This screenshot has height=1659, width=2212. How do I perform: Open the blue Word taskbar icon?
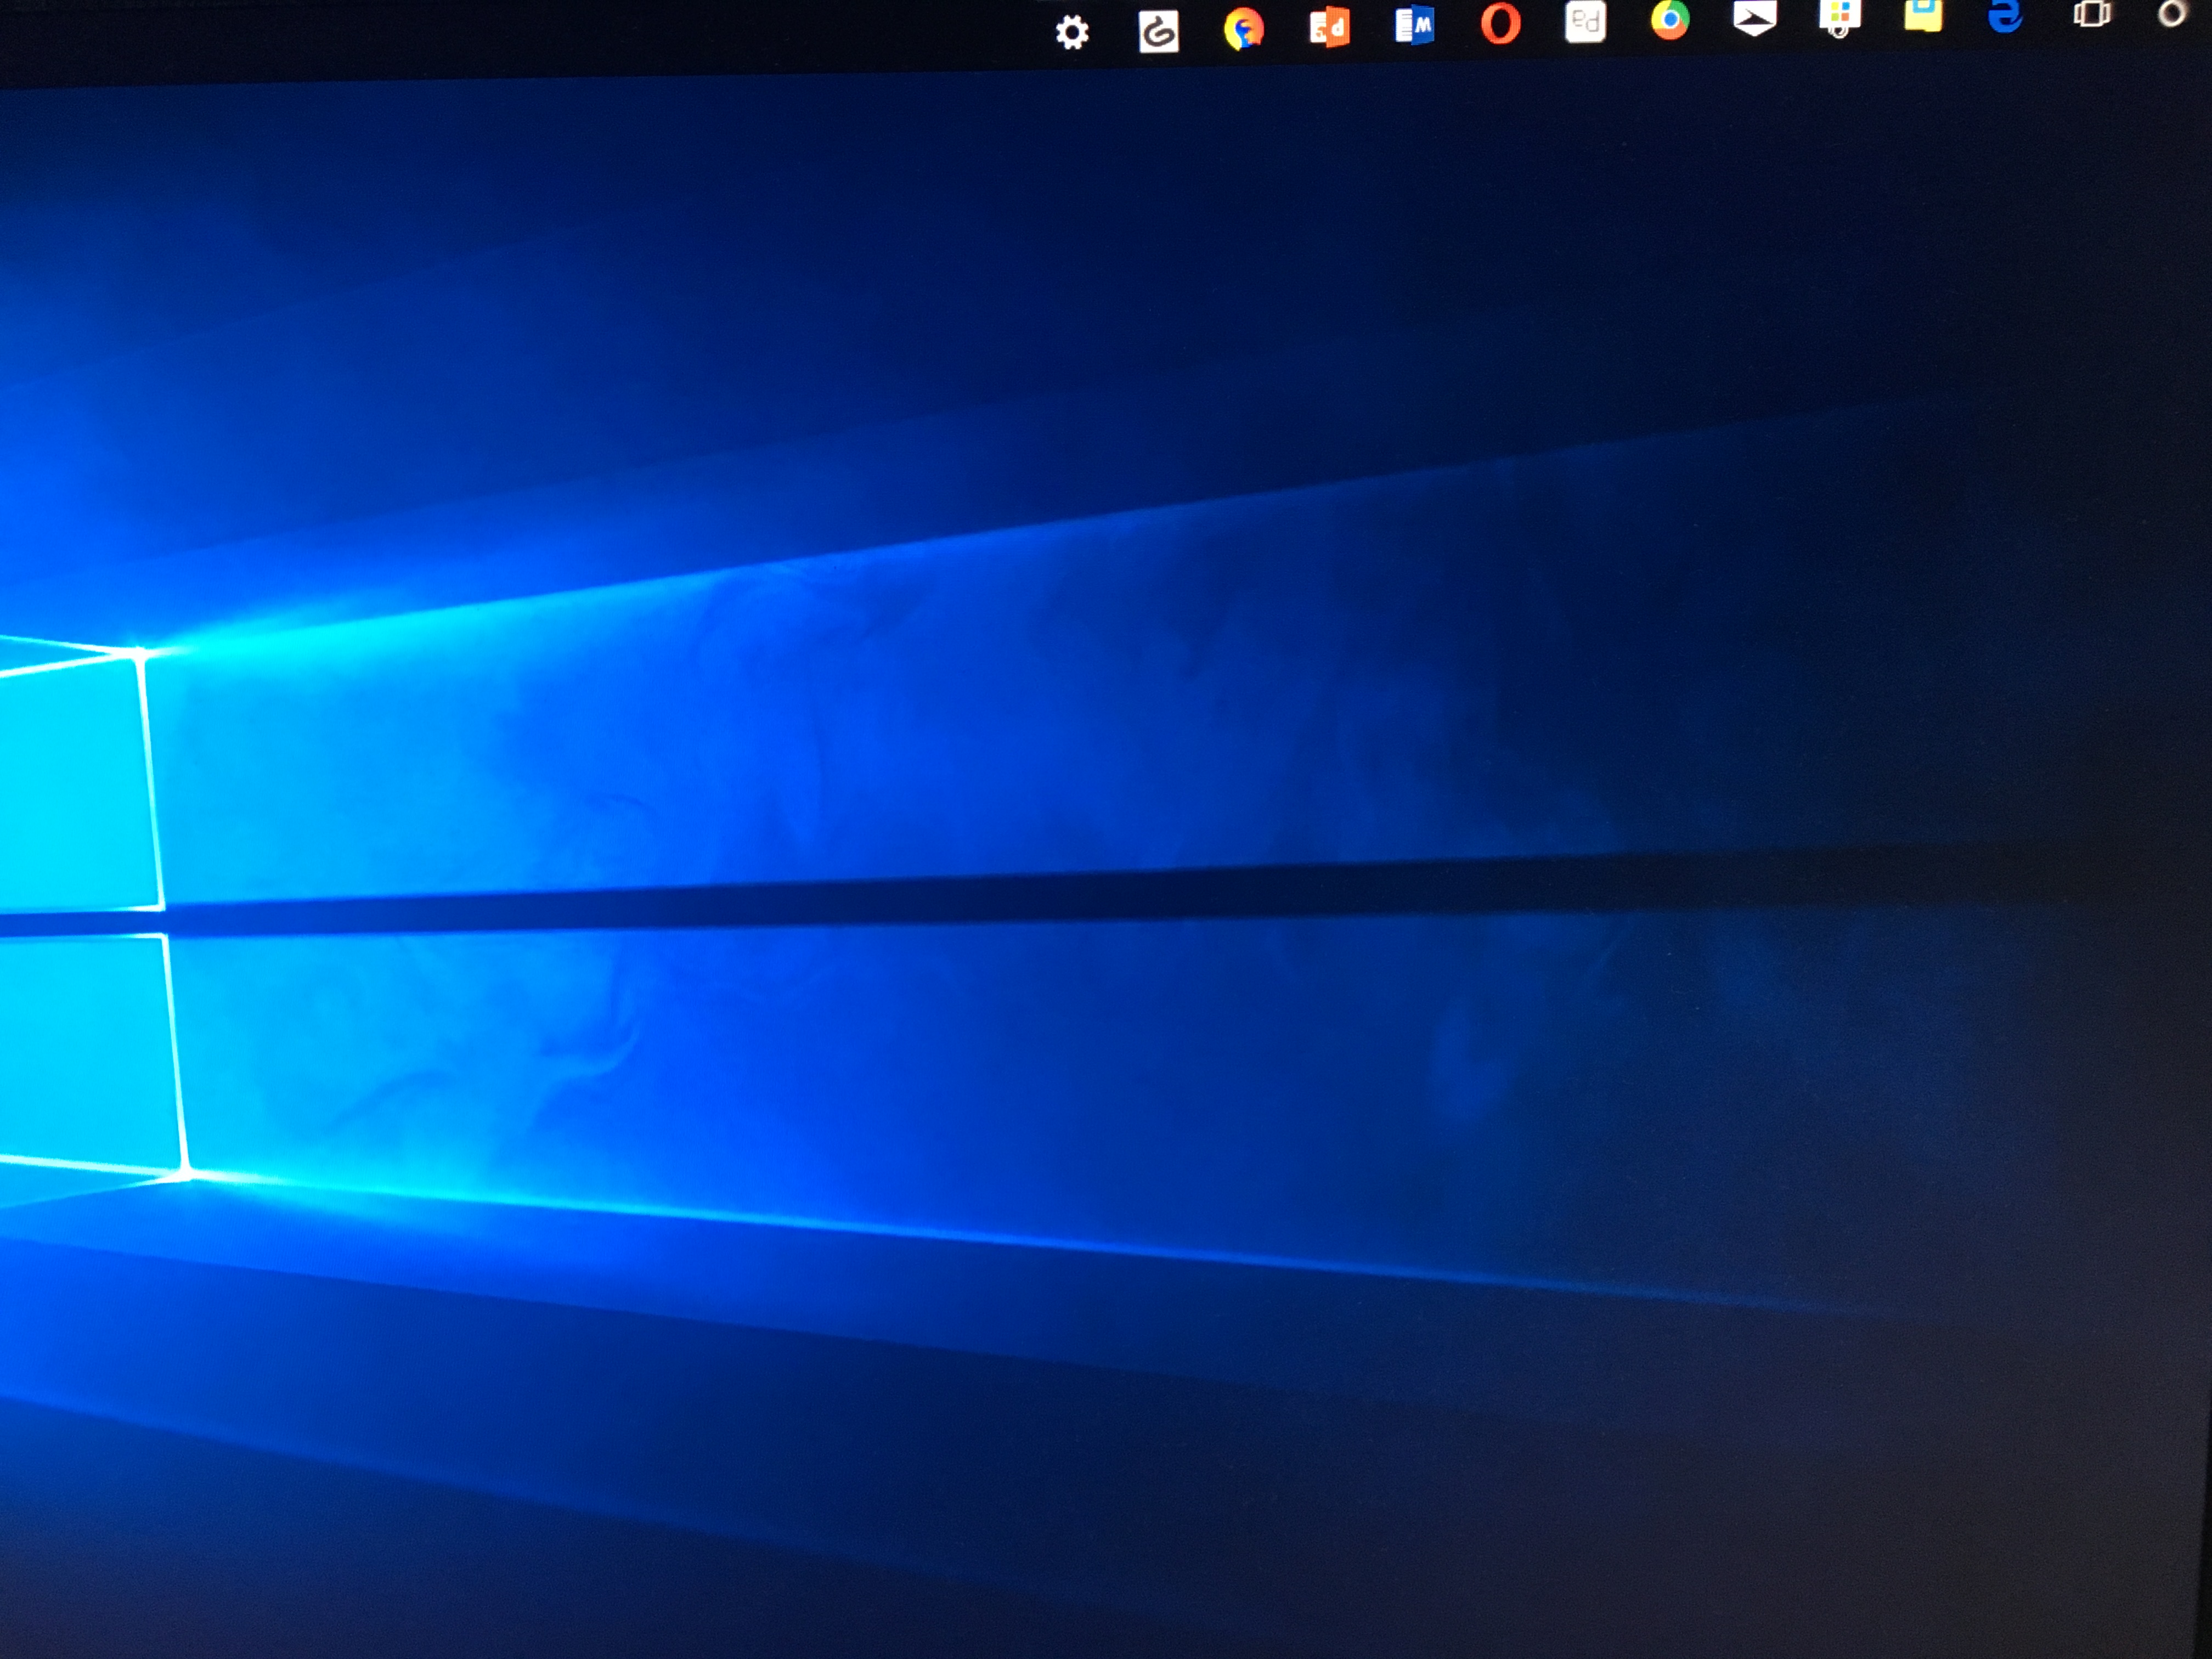1414,25
